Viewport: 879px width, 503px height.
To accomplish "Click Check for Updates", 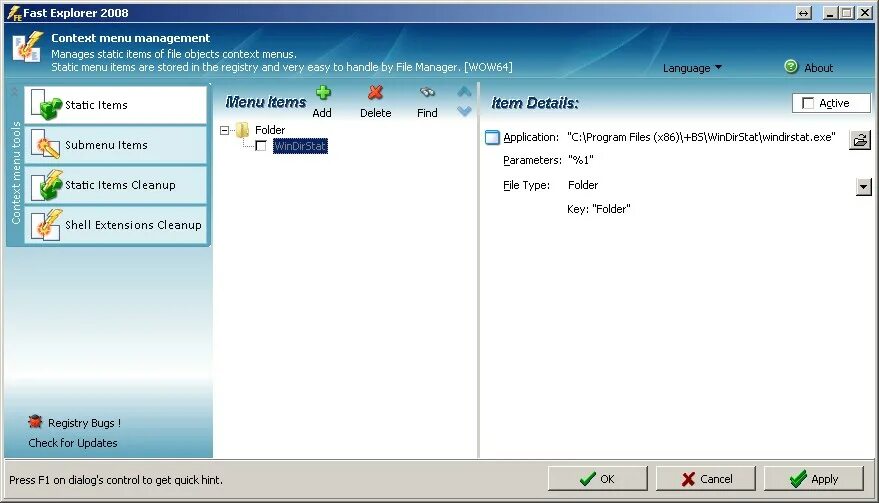I will [73, 443].
